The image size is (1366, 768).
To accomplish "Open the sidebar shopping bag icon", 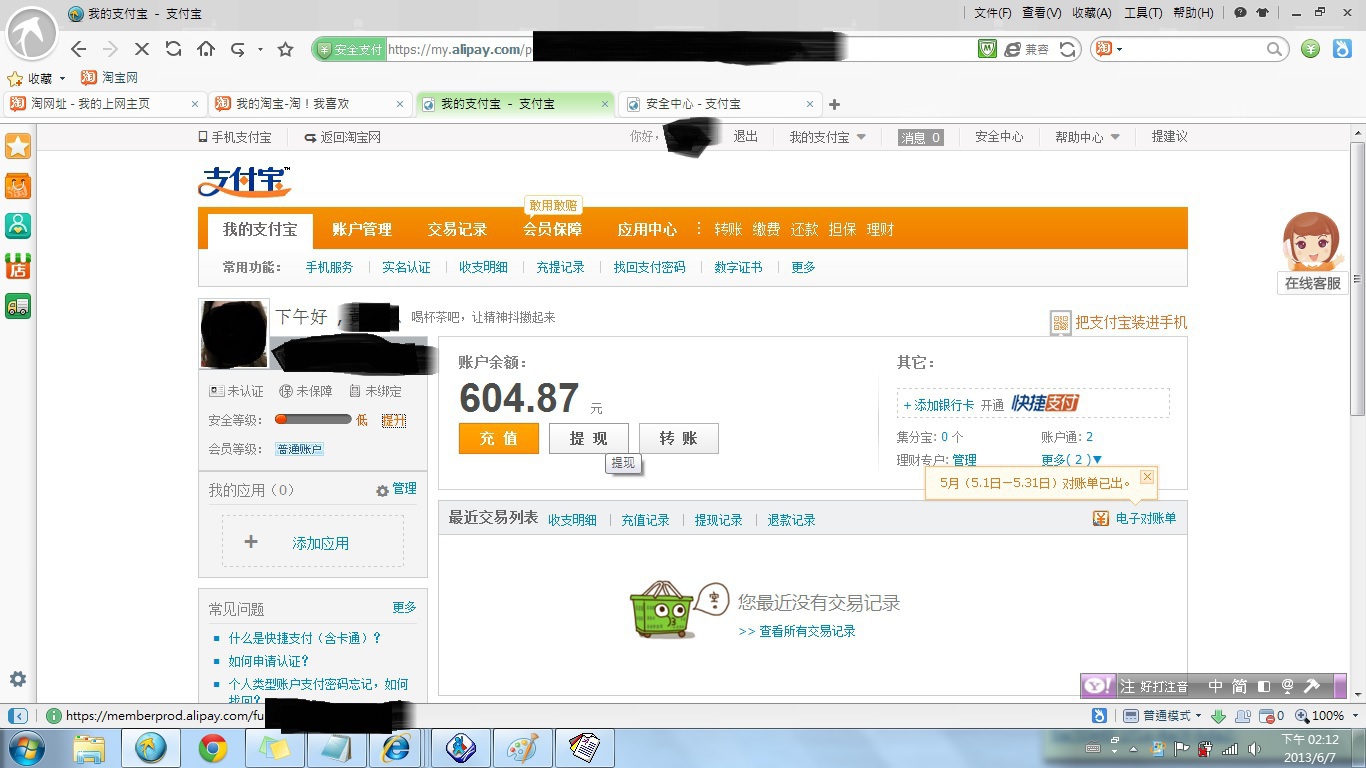I will tap(18, 186).
